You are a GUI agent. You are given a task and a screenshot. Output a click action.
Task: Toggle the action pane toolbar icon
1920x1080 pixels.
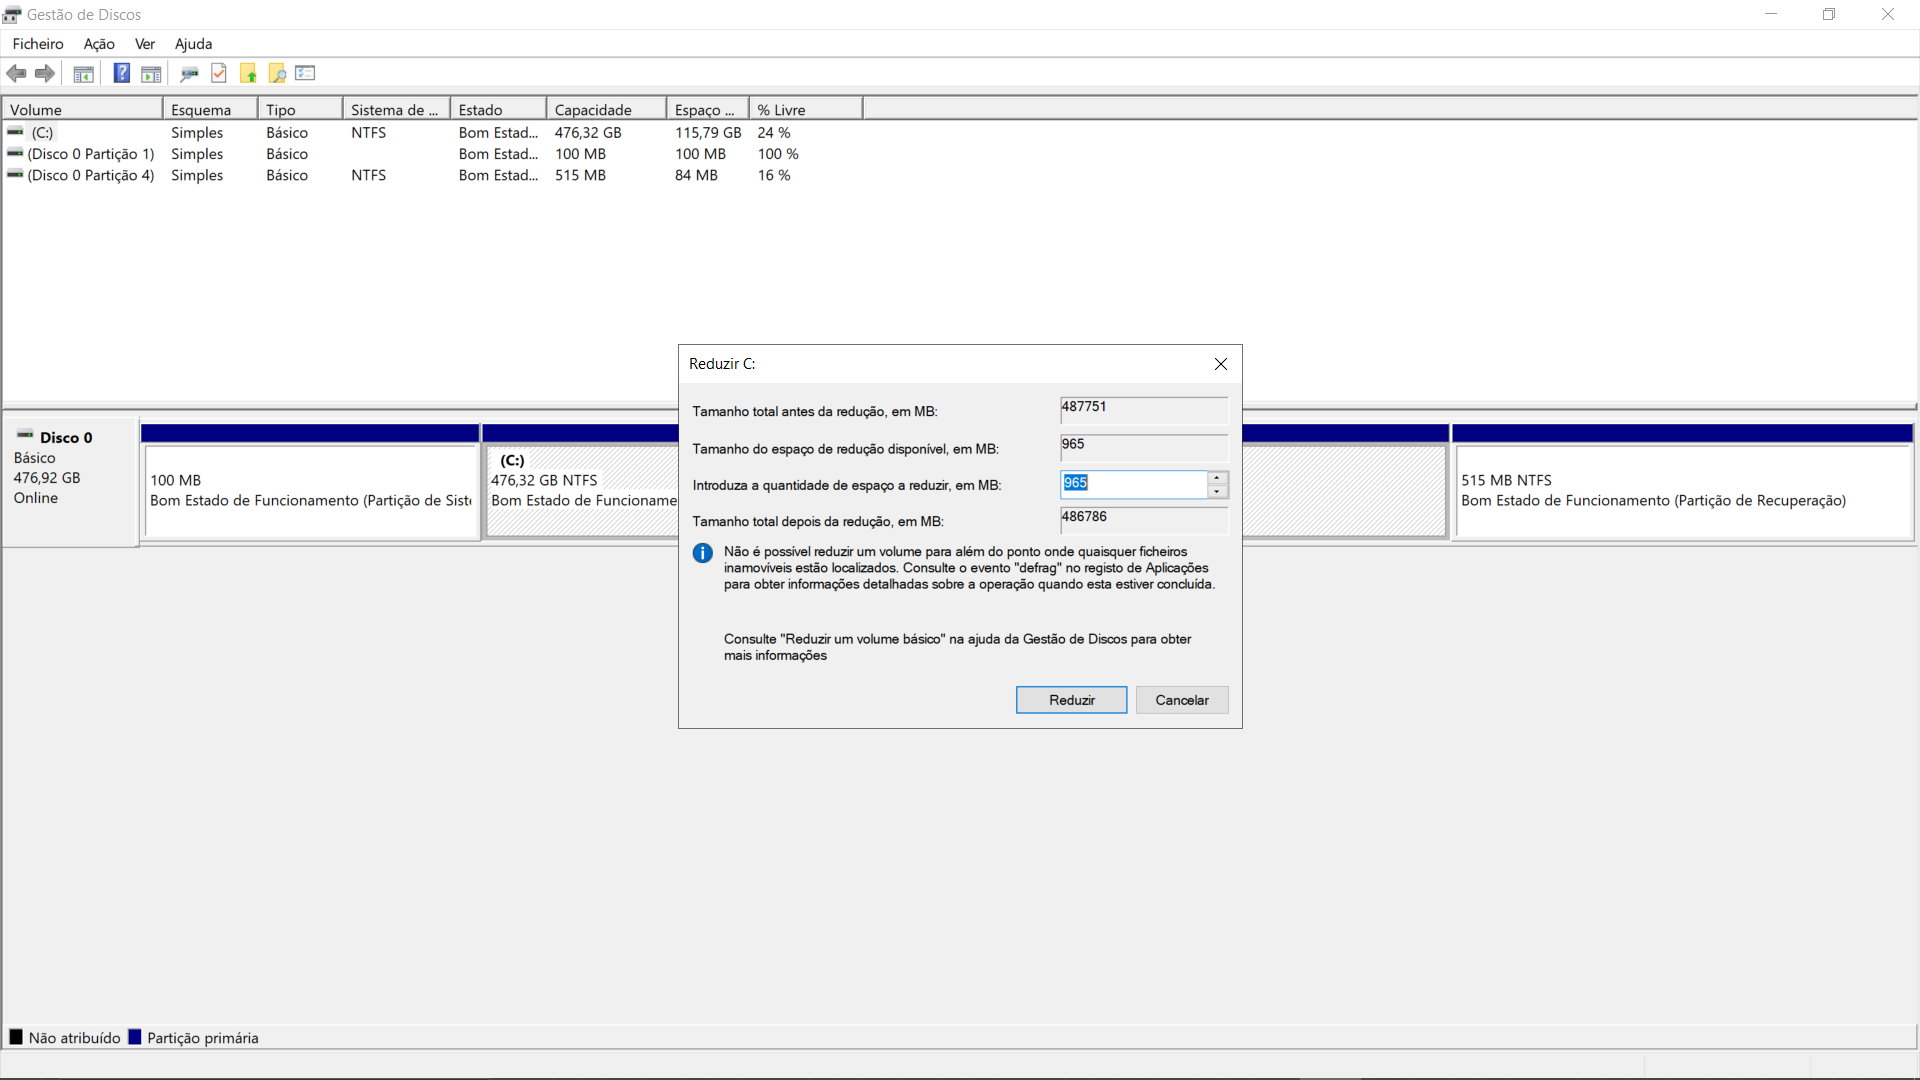151,73
